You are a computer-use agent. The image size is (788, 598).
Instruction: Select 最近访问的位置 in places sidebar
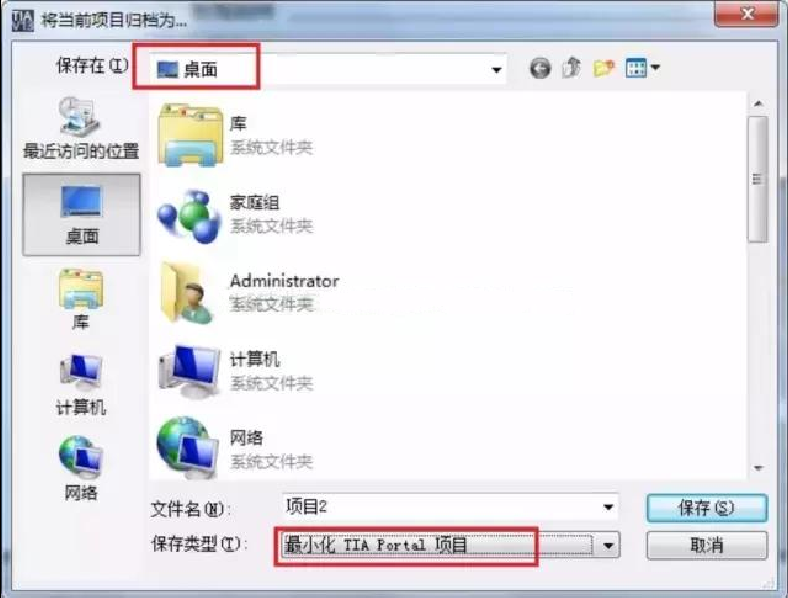click(x=81, y=128)
